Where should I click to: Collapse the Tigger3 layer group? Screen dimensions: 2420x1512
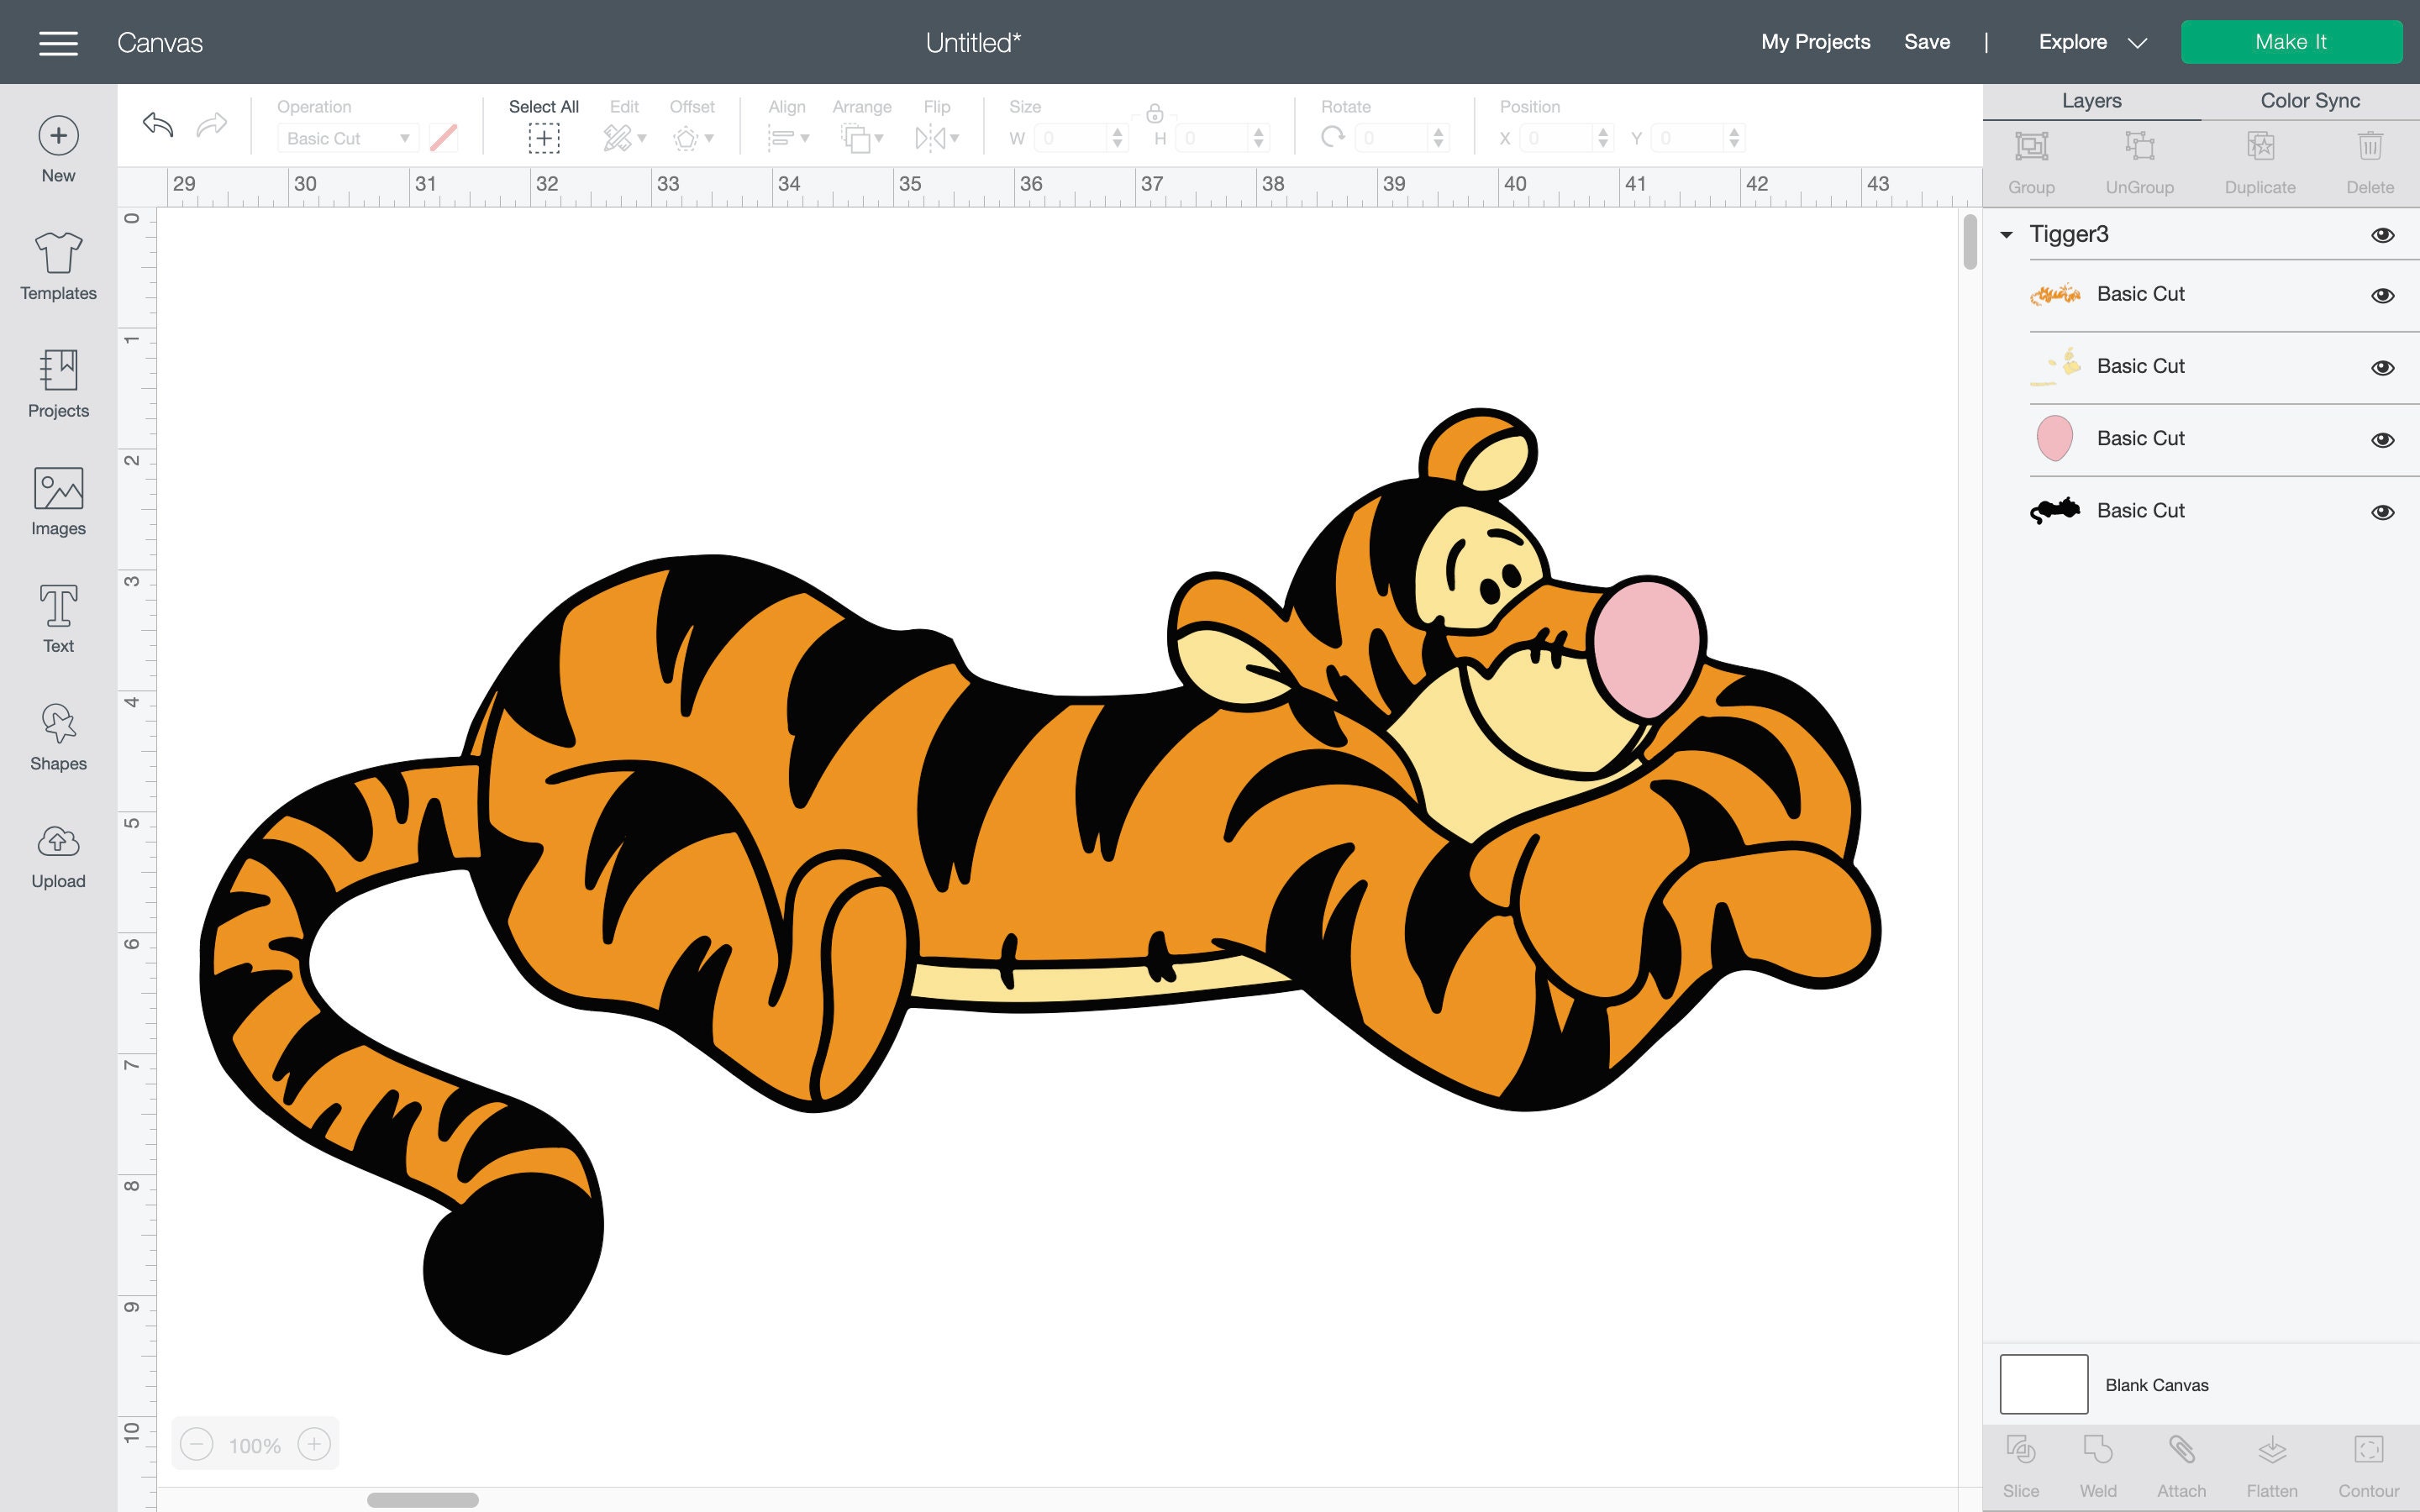point(2005,235)
